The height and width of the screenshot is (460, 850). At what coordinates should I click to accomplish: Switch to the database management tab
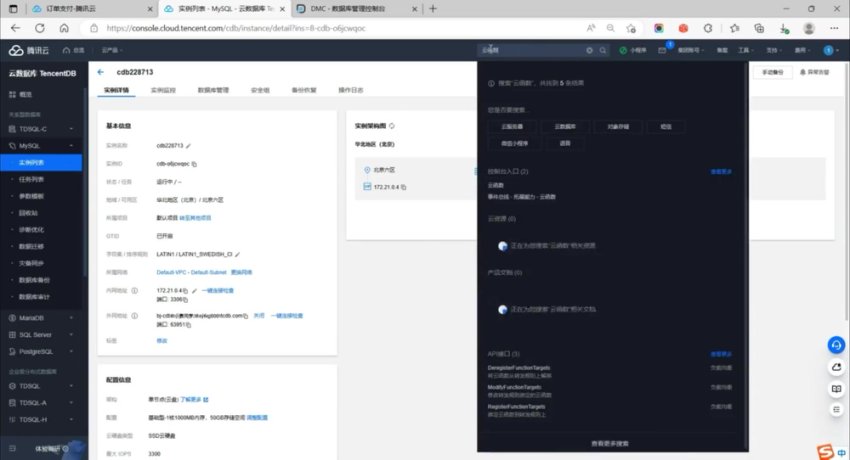pos(213,90)
